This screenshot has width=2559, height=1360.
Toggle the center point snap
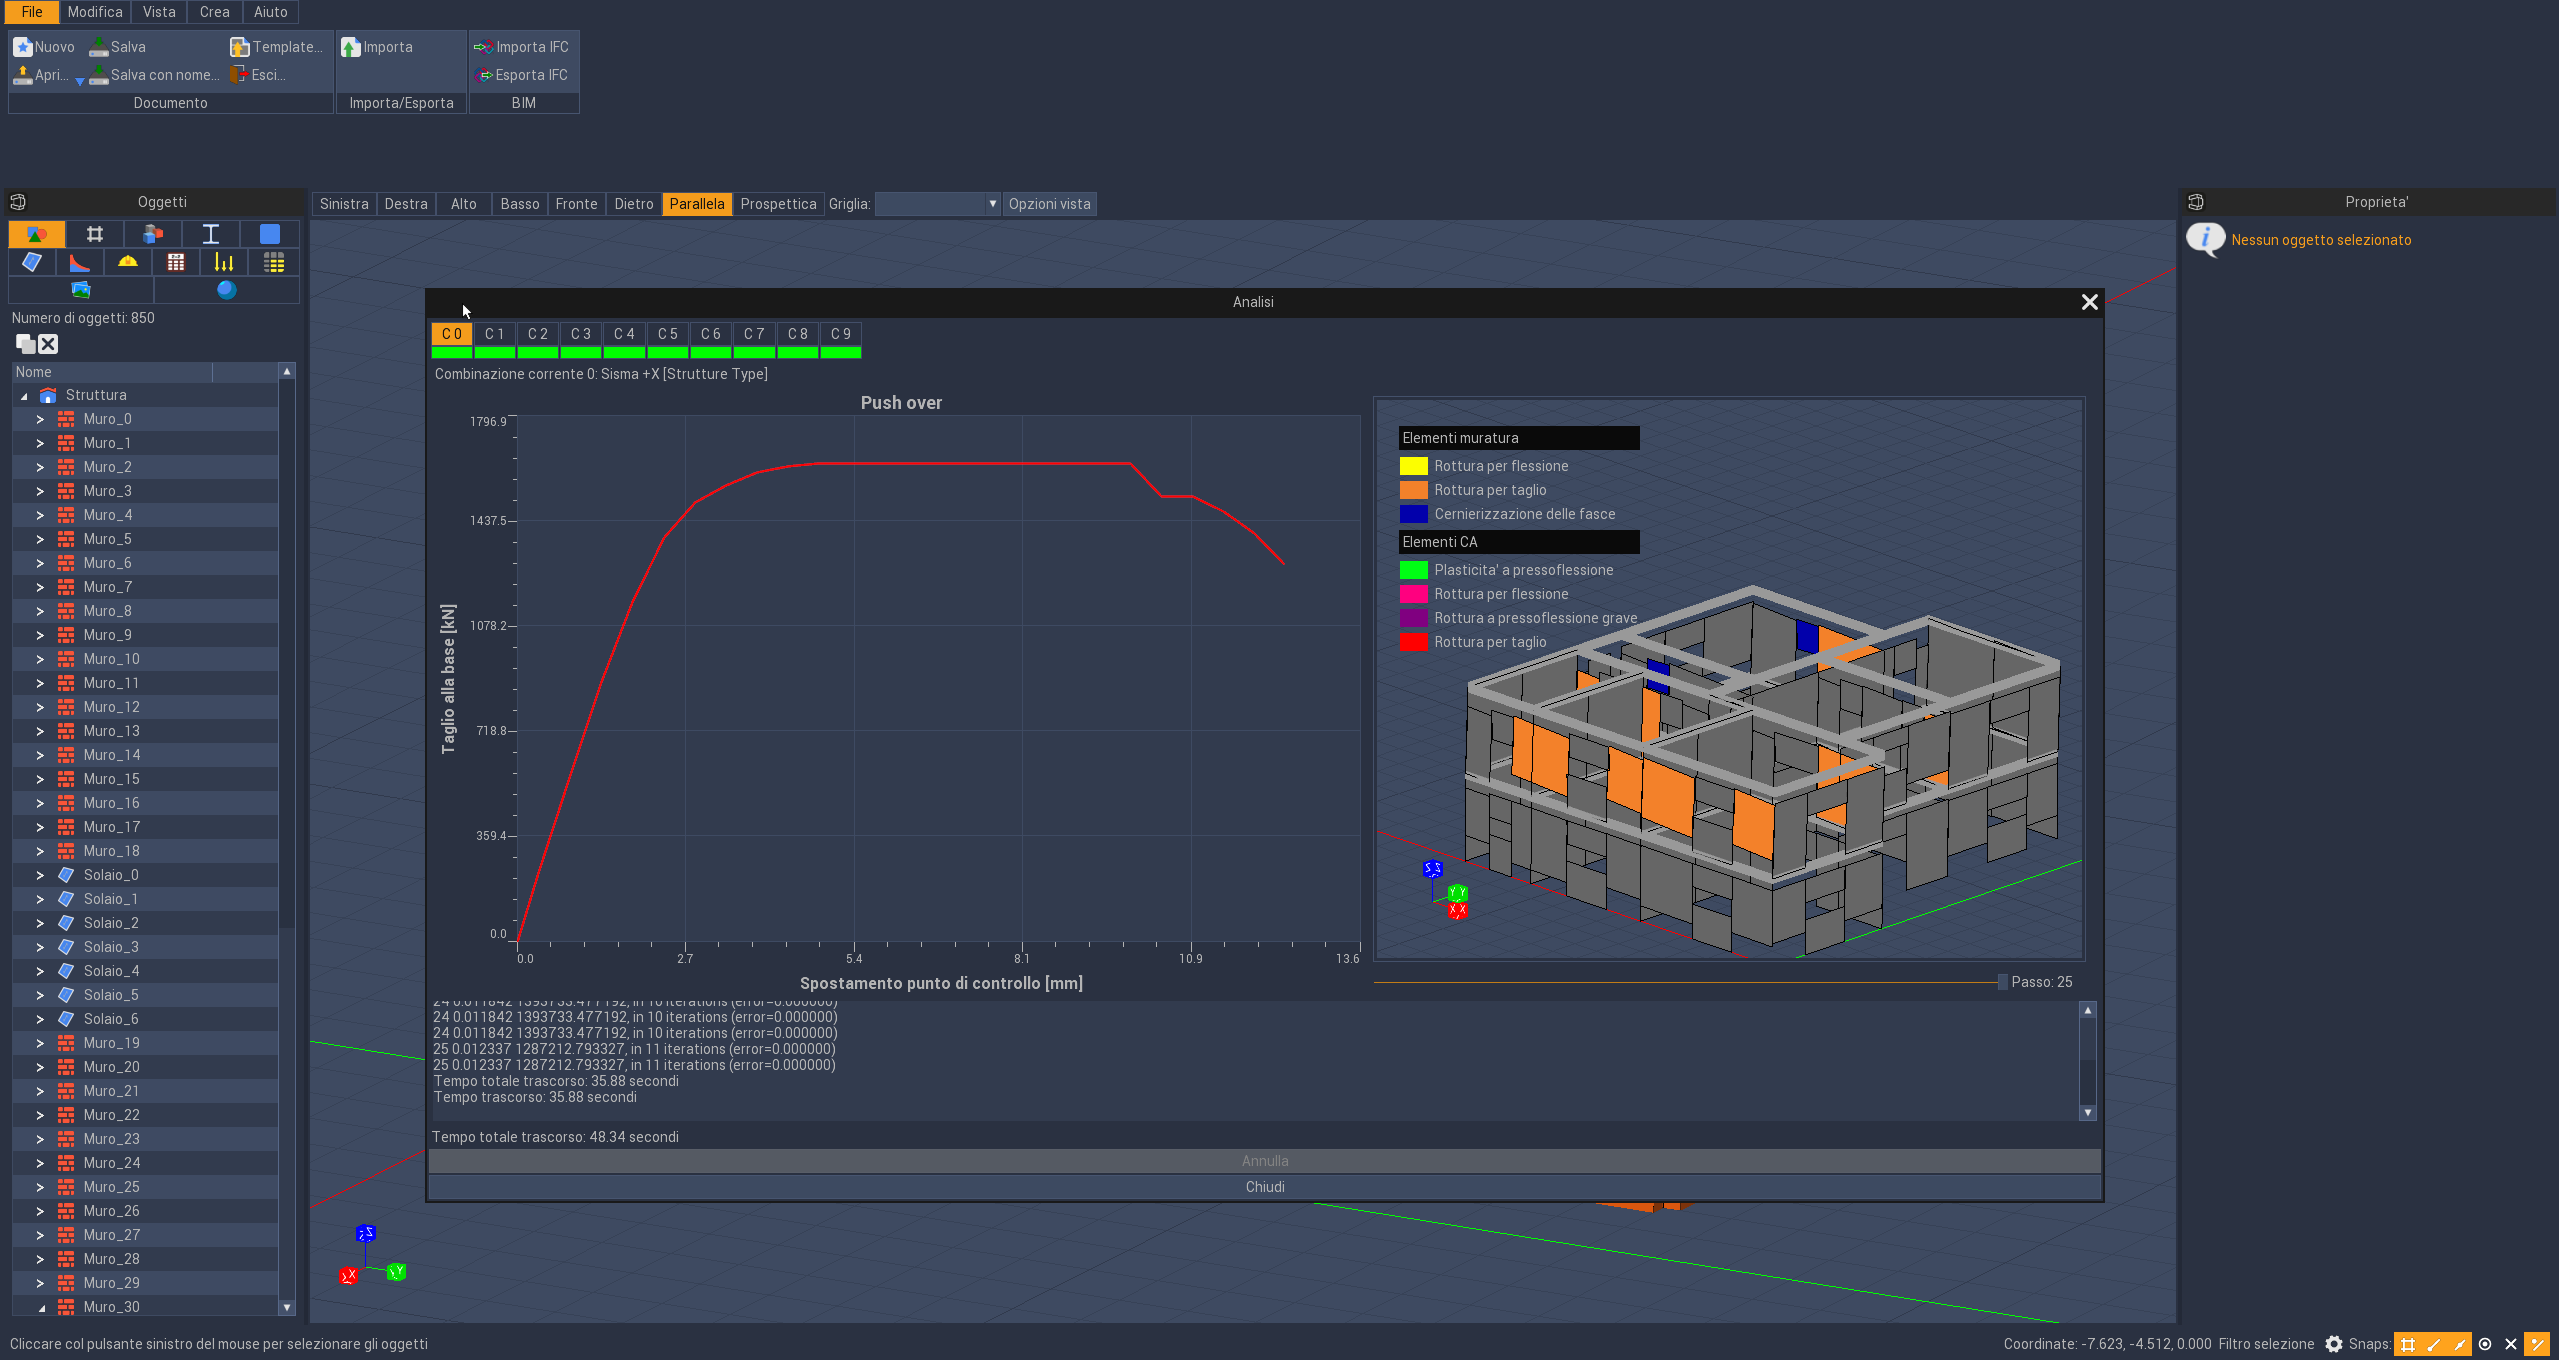pyautogui.click(x=2485, y=1344)
